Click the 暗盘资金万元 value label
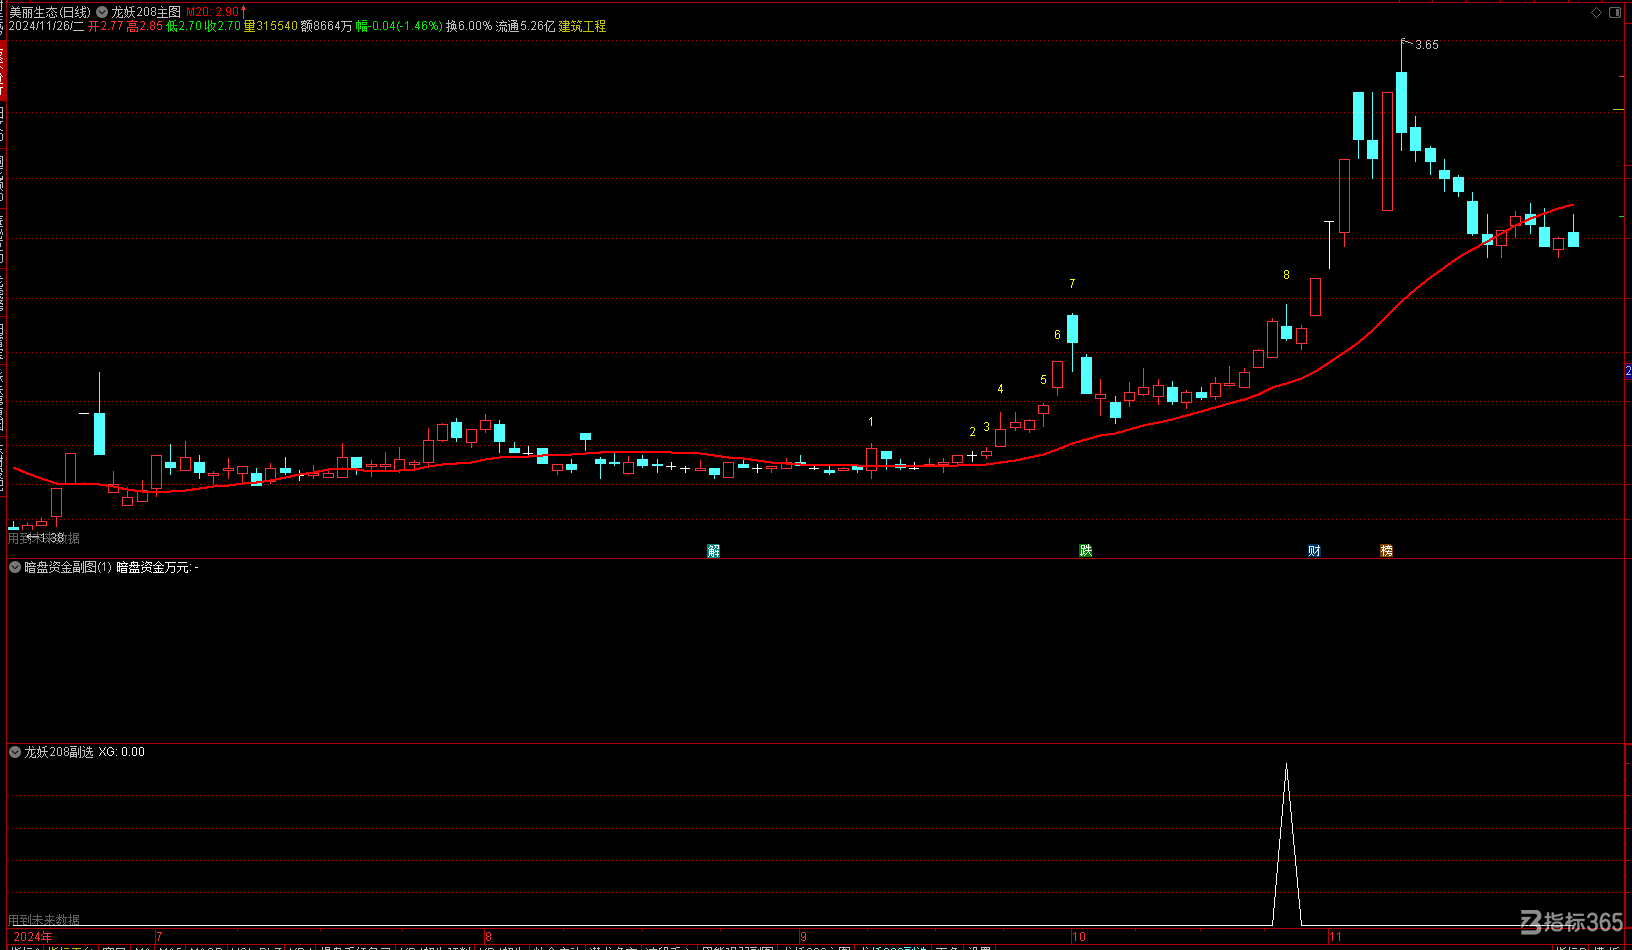The image size is (1632, 950). point(157,567)
